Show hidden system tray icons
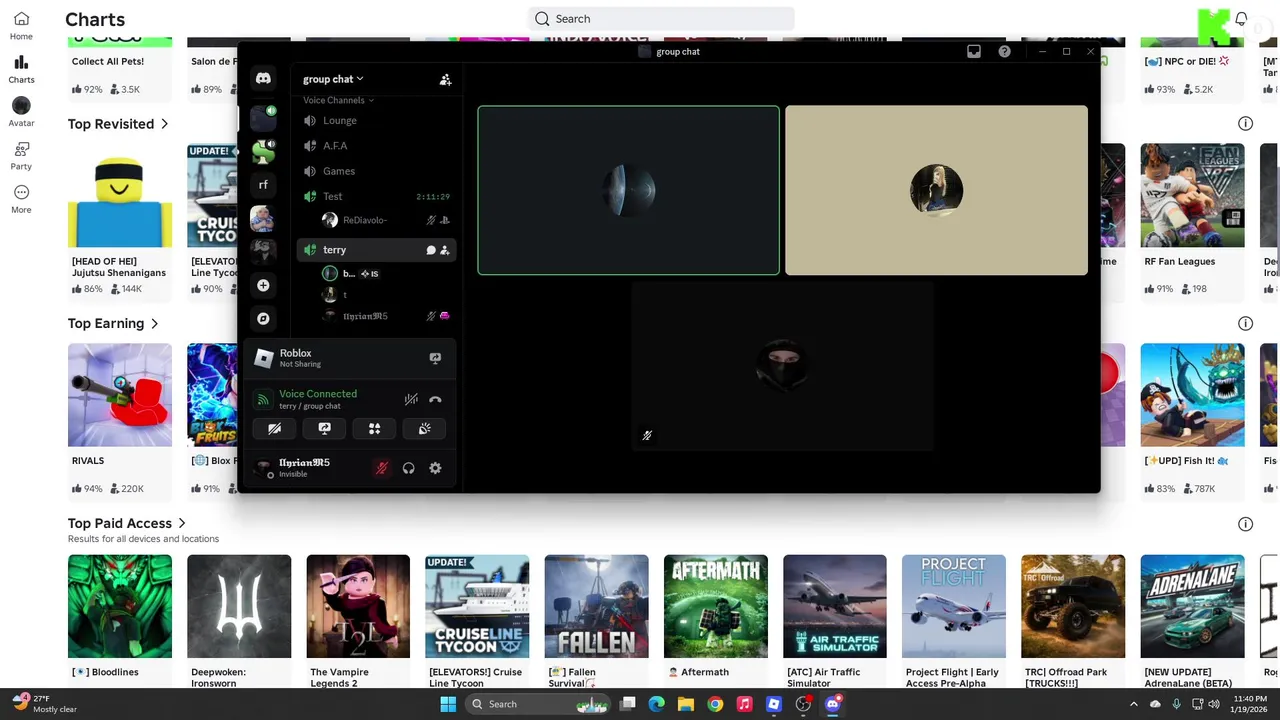 click(1134, 704)
